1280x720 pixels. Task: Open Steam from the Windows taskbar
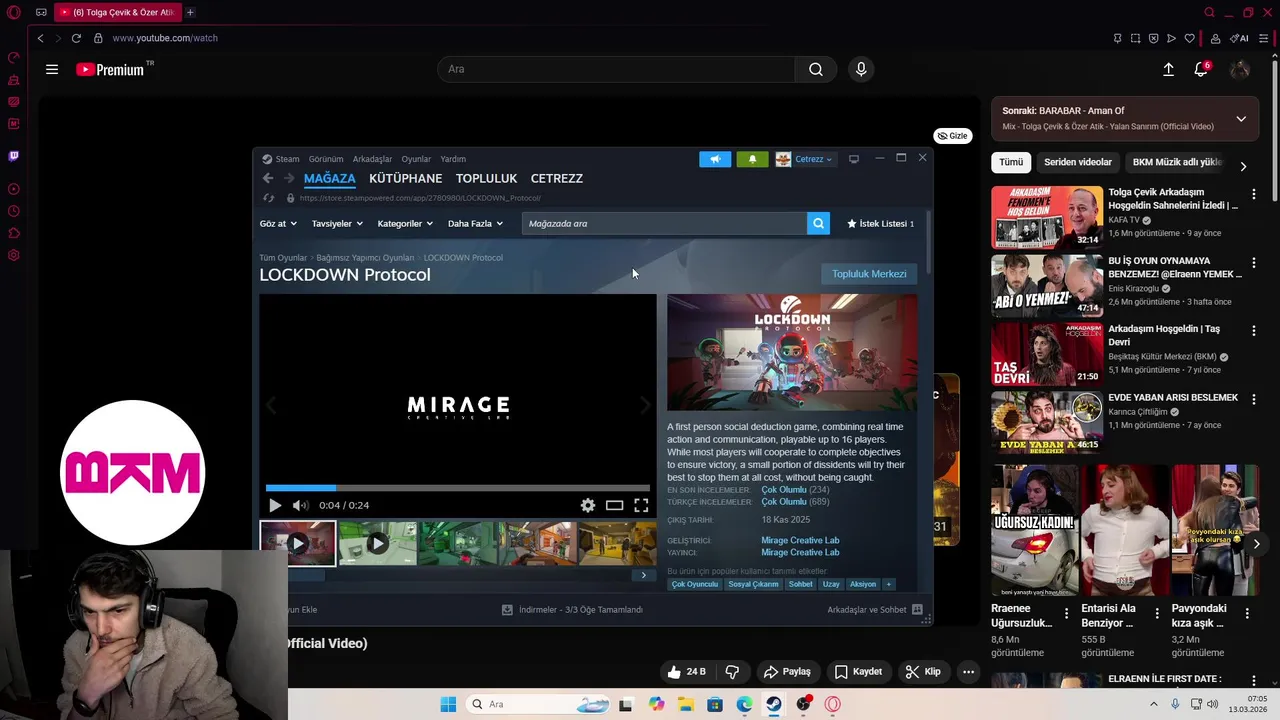pyautogui.click(x=774, y=704)
